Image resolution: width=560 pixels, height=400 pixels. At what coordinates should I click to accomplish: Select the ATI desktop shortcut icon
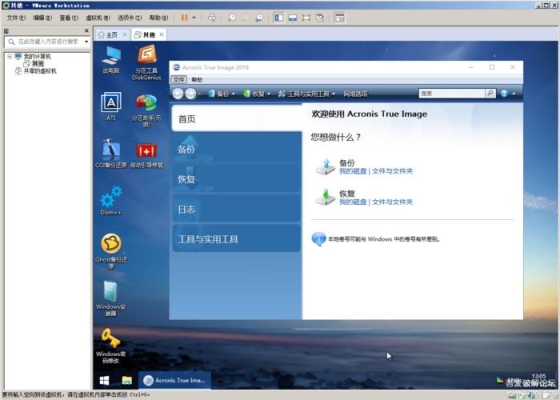[111, 102]
